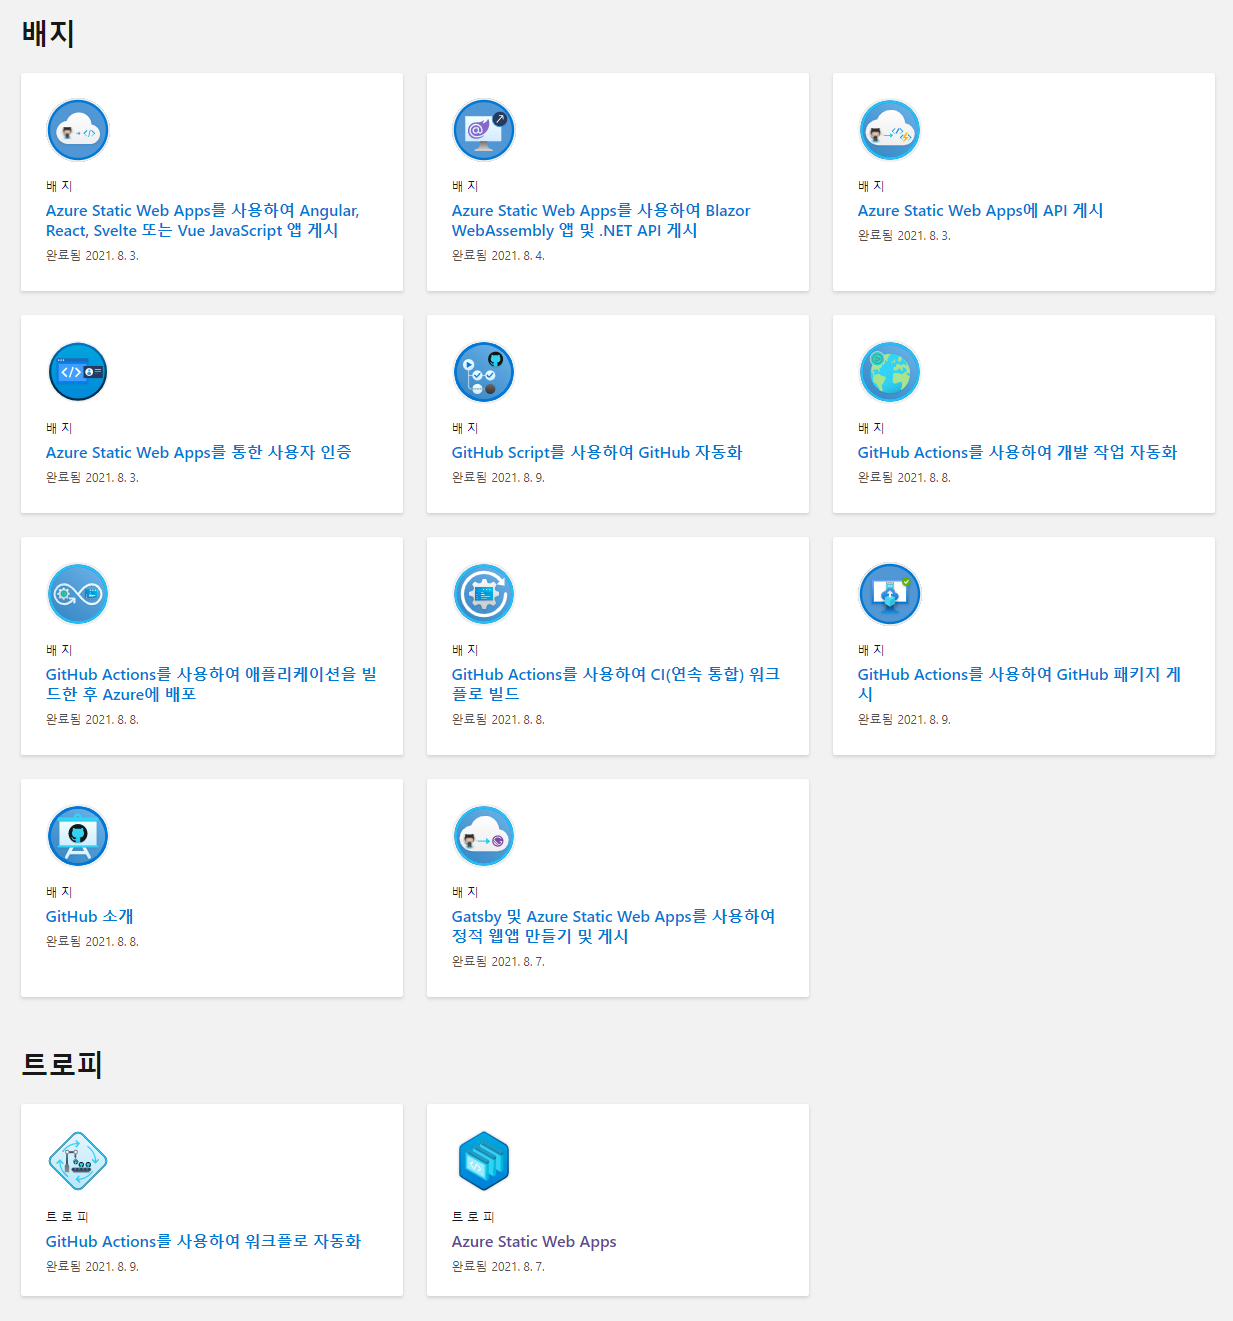This screenshot has width=1233, height=1321.
Task: Open Gatsby 정적 웹앱 만들기 및 게시 link
Action: [613, 926]
